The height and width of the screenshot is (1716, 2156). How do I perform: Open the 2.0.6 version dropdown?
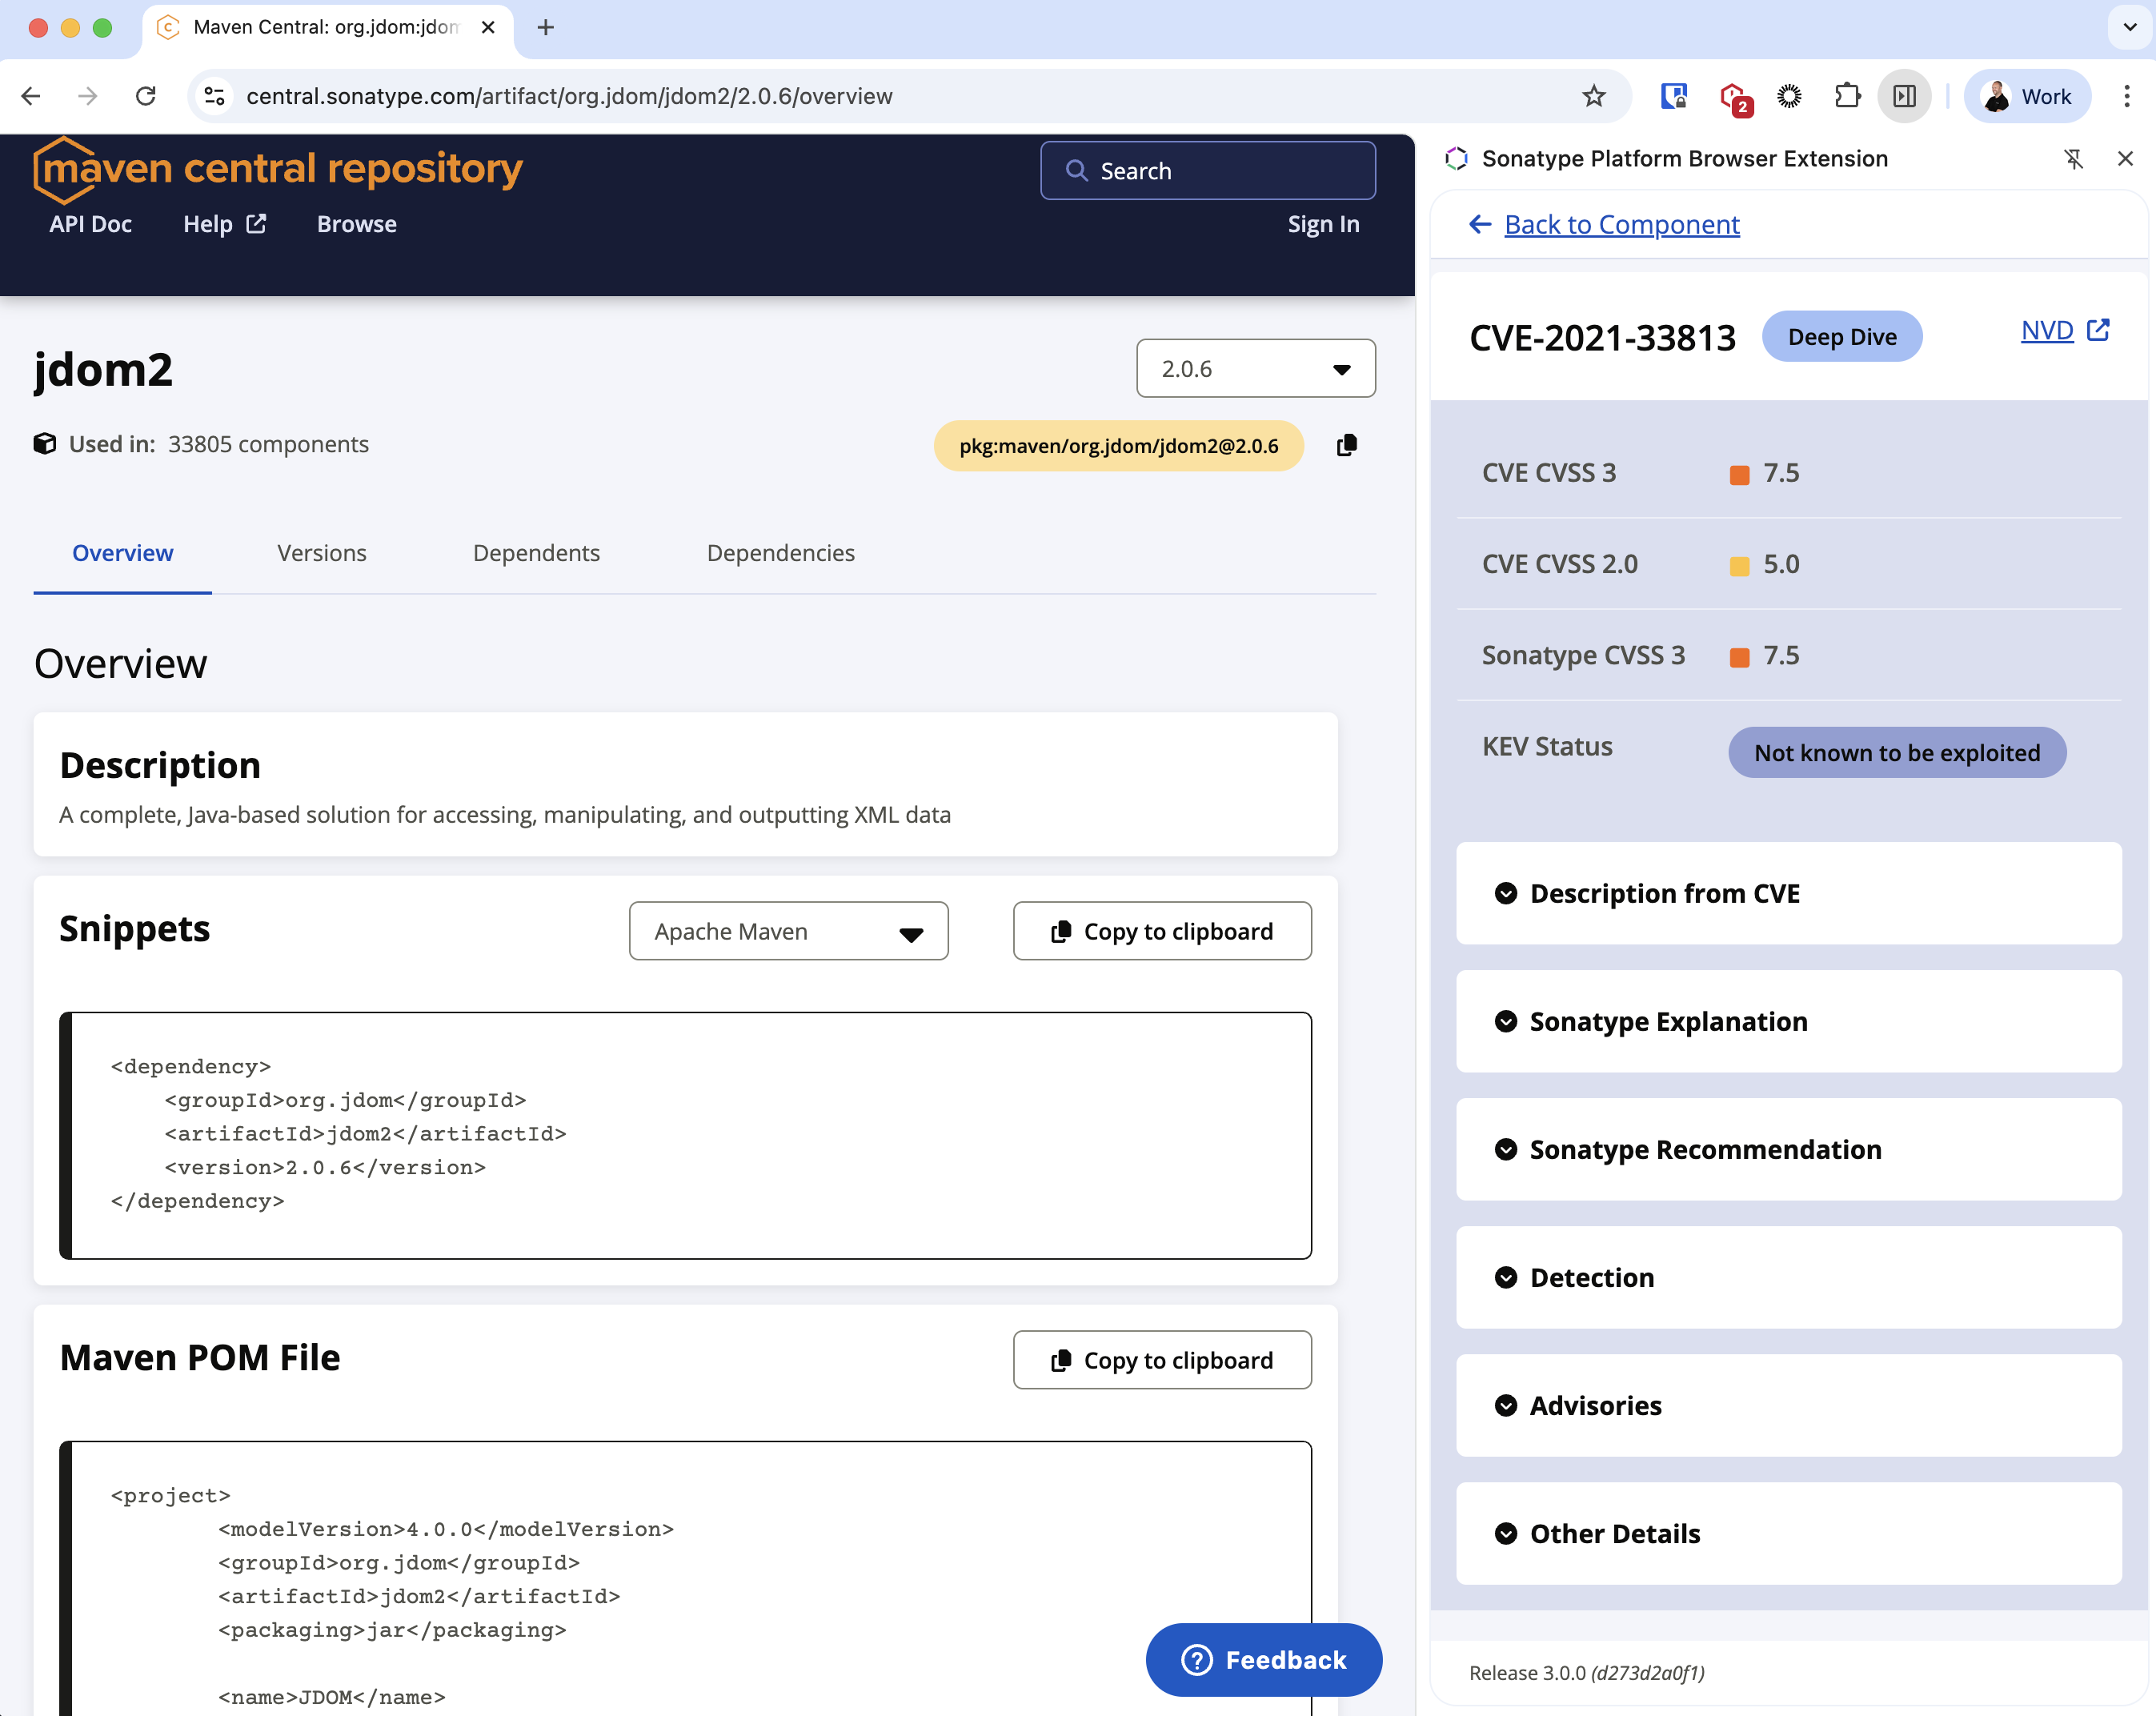(1256, 369)
